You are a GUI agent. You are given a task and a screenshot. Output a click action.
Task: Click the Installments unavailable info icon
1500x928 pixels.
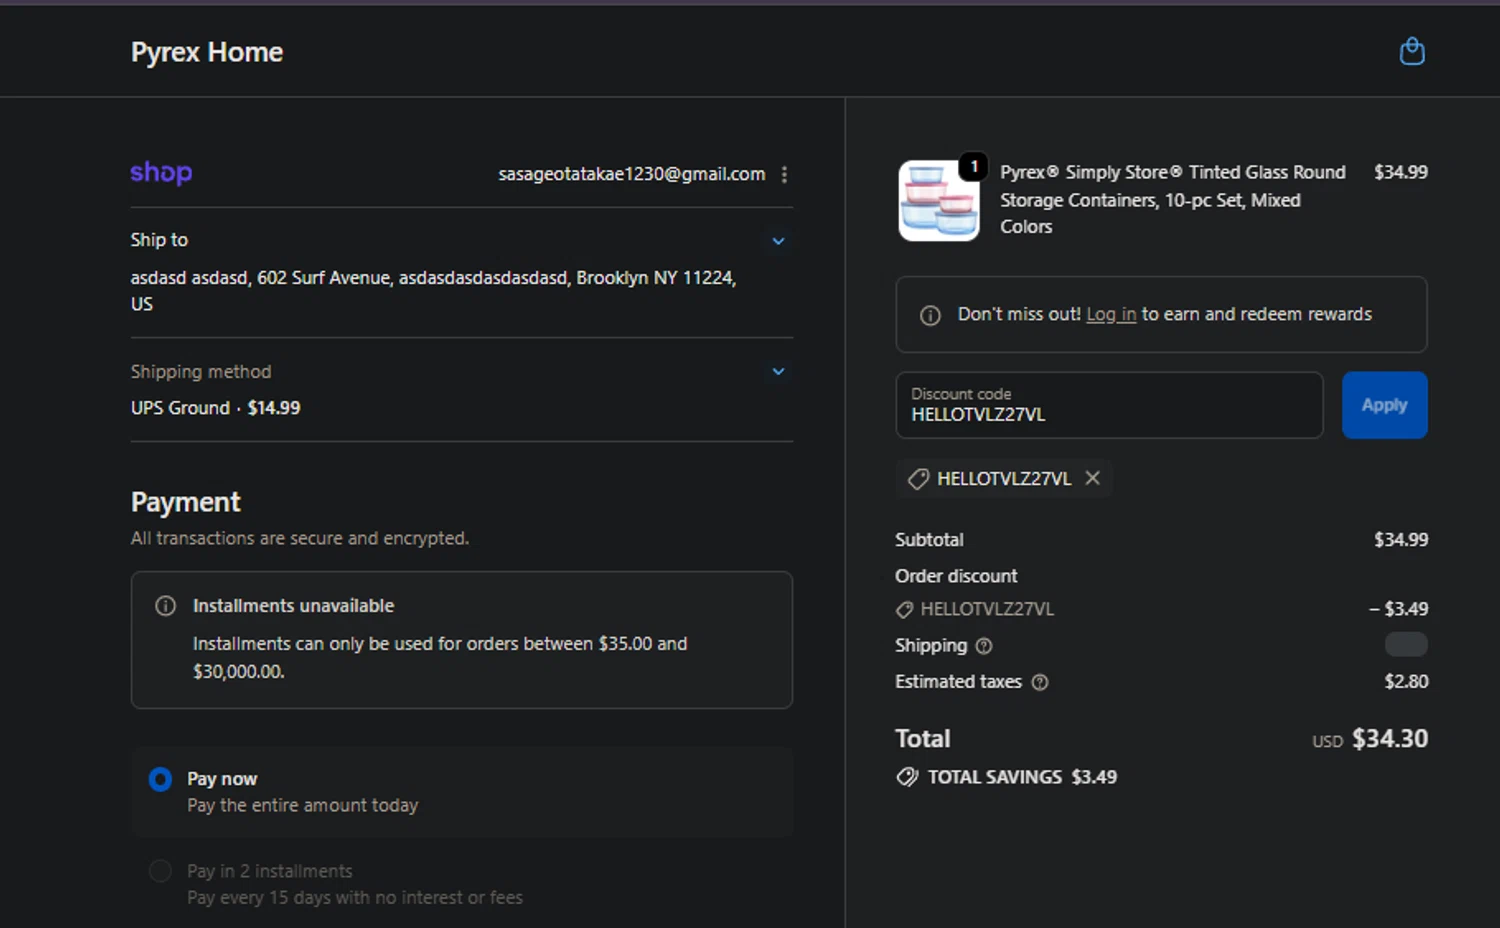tap(166, 606)
